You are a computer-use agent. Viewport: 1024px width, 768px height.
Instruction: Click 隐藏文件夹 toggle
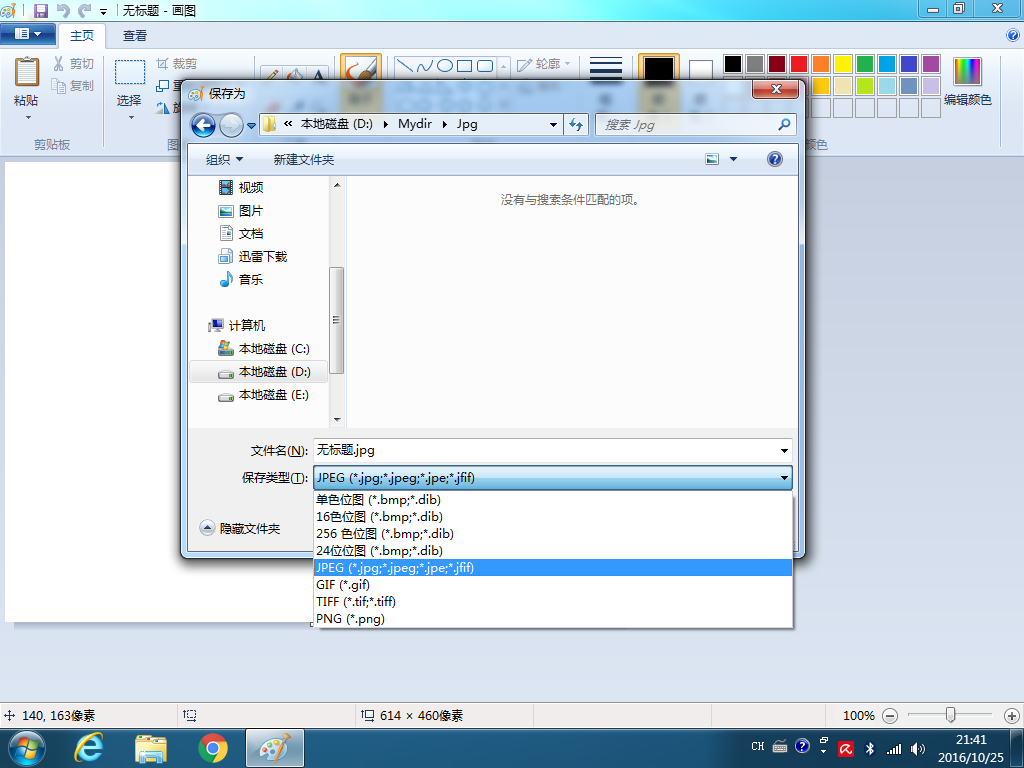[240, 528]
